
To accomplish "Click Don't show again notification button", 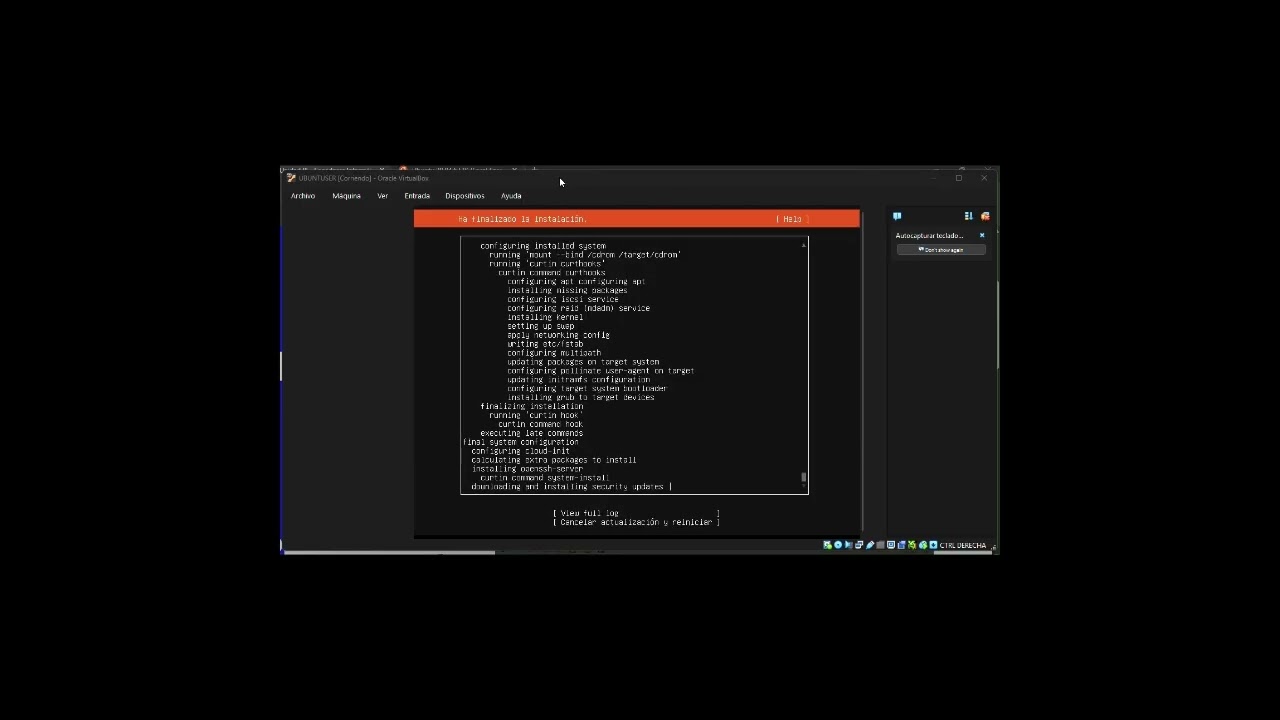I will pos(941,250).
